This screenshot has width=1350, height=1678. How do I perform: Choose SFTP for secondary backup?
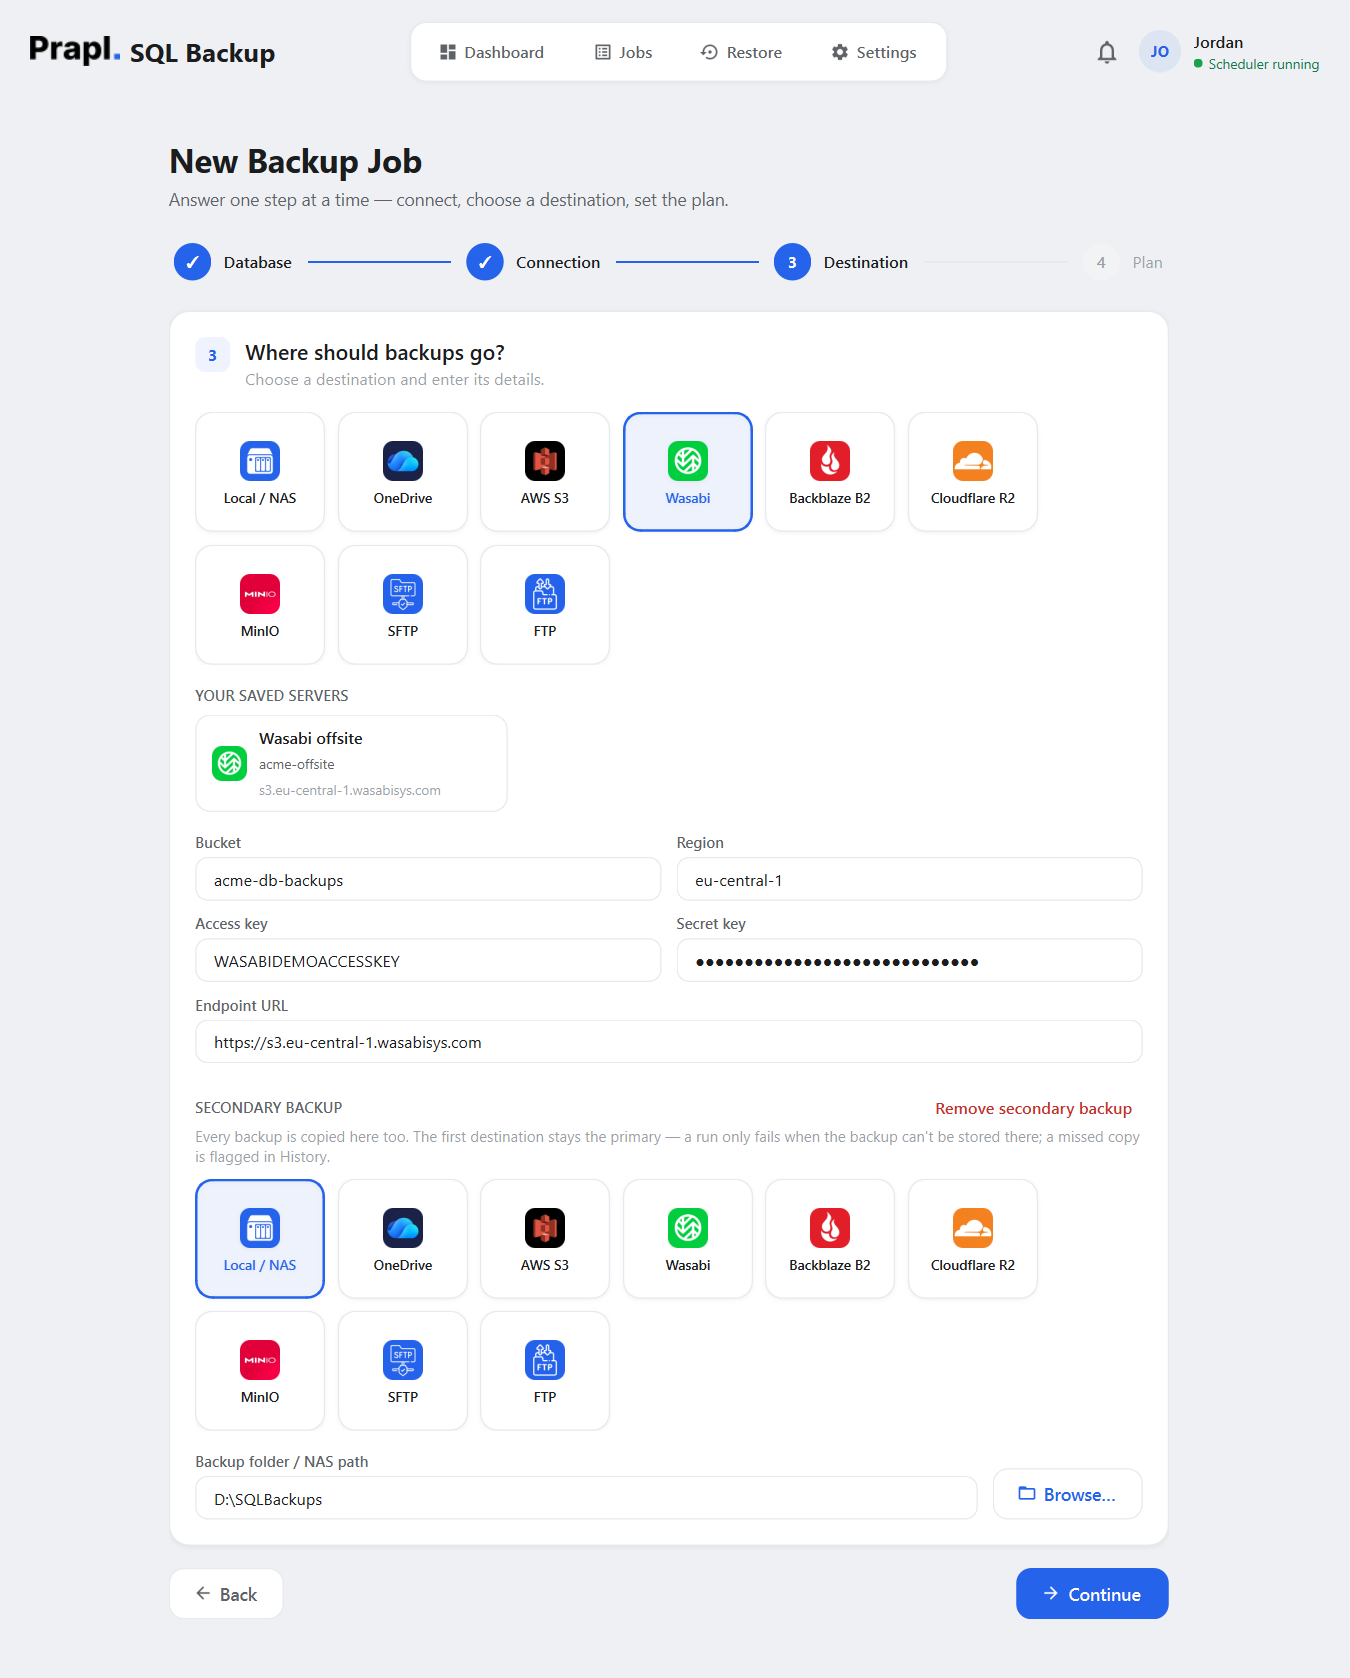(403, 1371)
